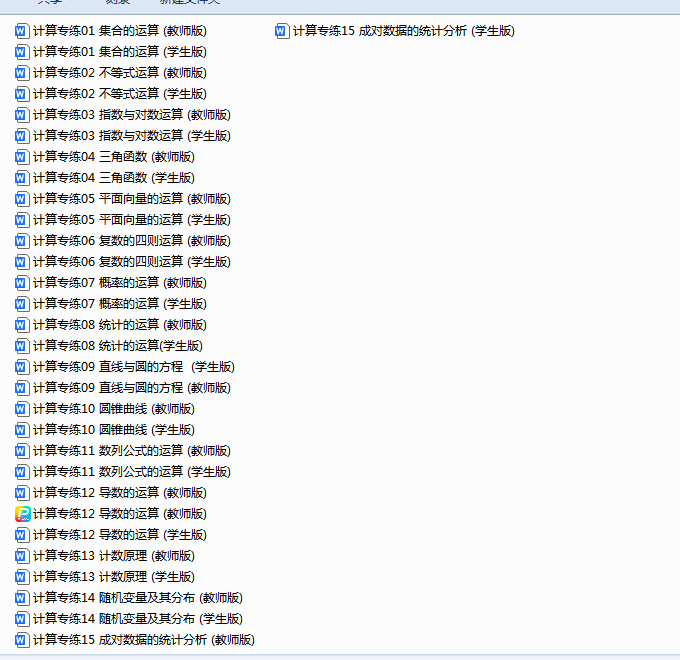Select file 计算专练14 随机变量及其分布 (学生版)
Screen dimensions: 680x660
point(137,619)
